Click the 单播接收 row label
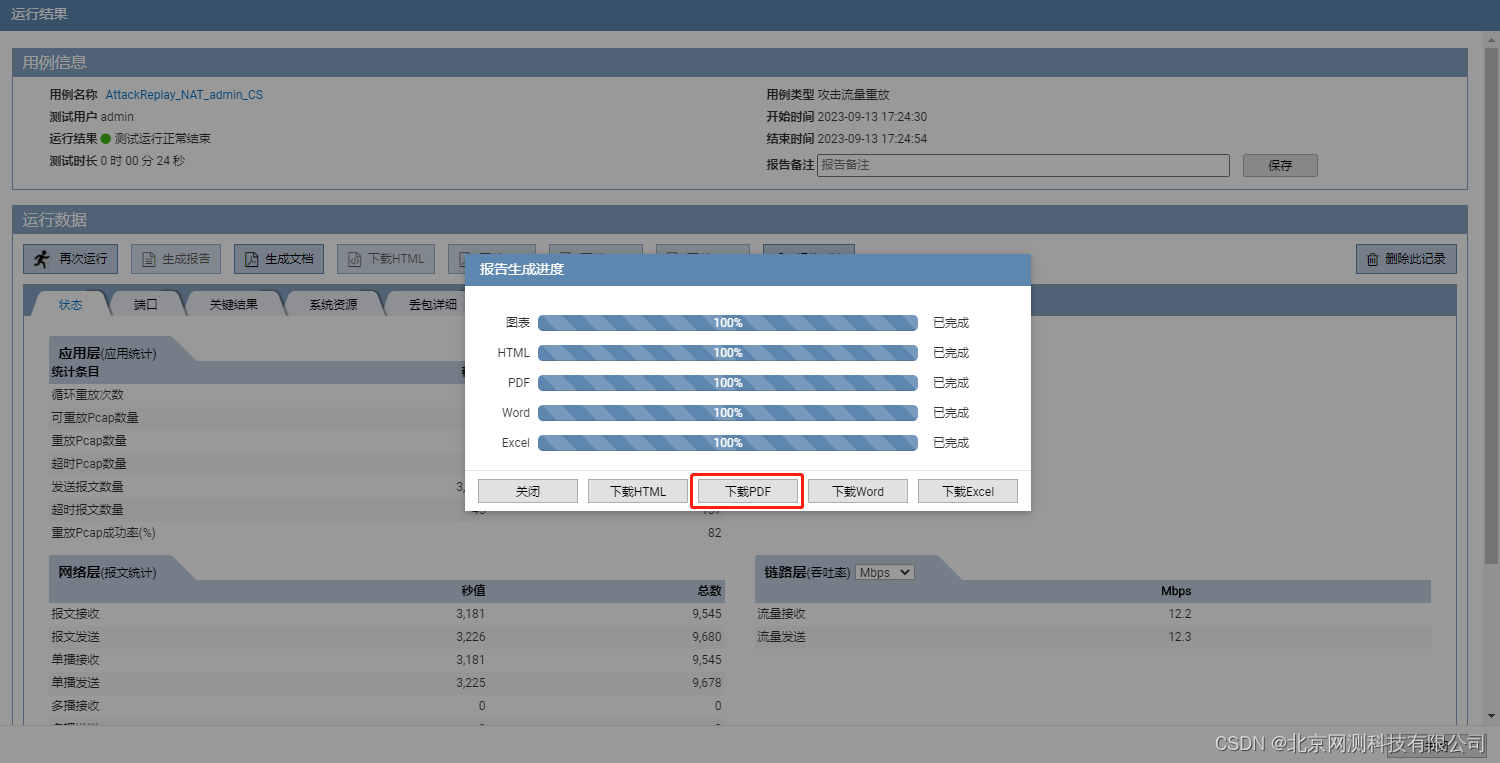This screenshot has width=1500, height=763. click(76, 660)
